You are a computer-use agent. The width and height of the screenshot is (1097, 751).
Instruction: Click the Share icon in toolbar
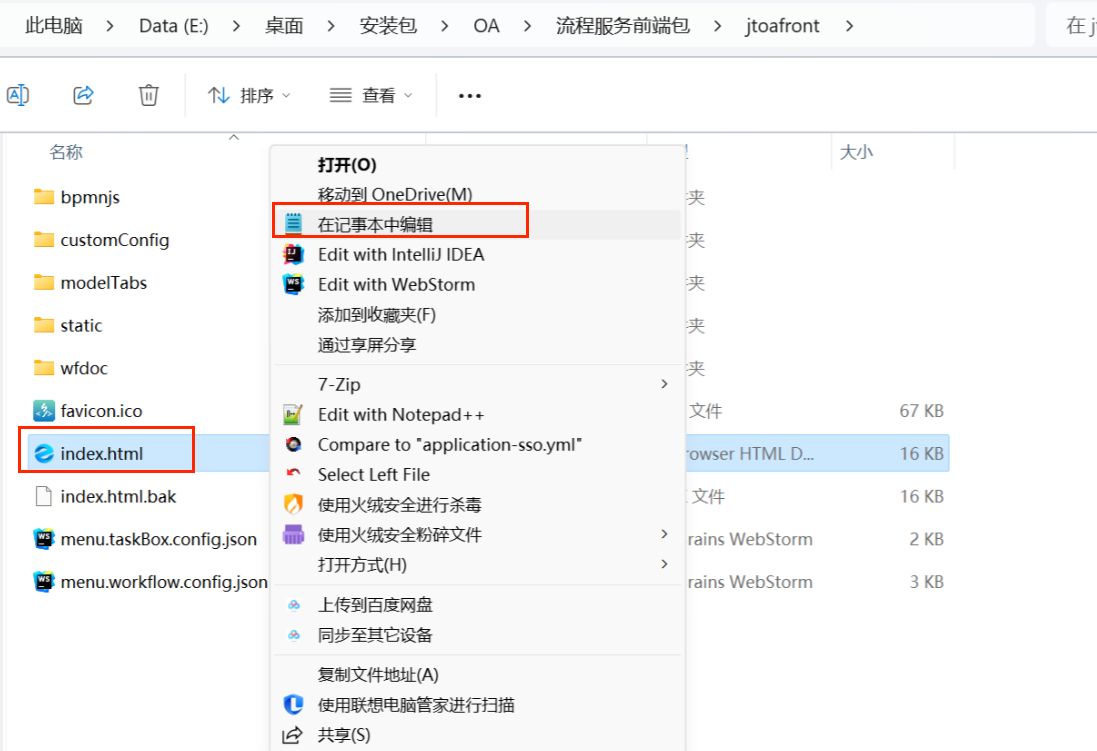tap(84, 95)
